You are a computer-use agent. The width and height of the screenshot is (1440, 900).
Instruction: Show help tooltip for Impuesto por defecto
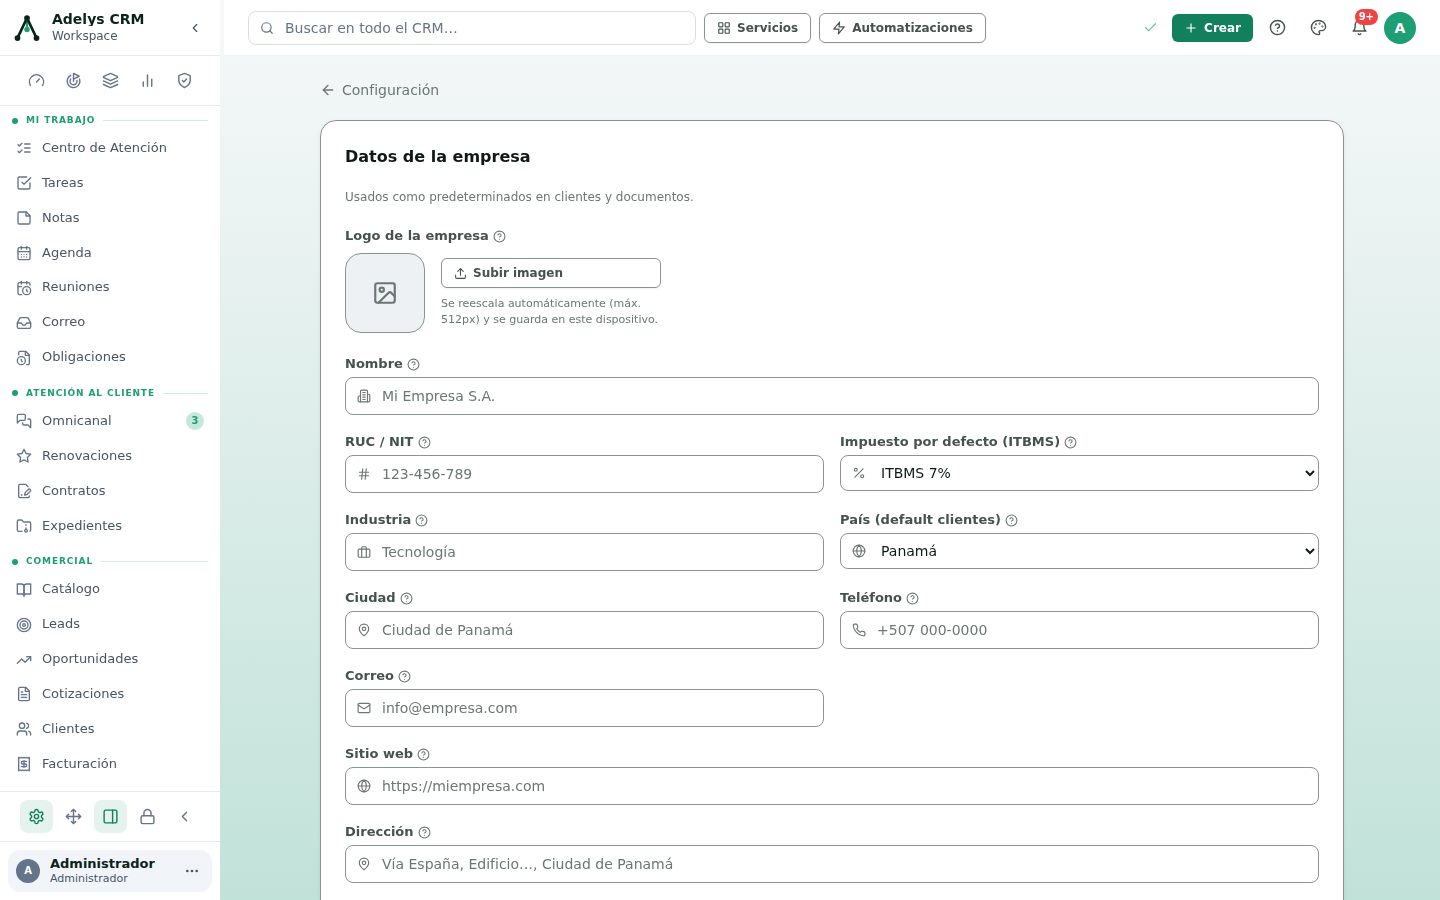tap(1071, 443)
